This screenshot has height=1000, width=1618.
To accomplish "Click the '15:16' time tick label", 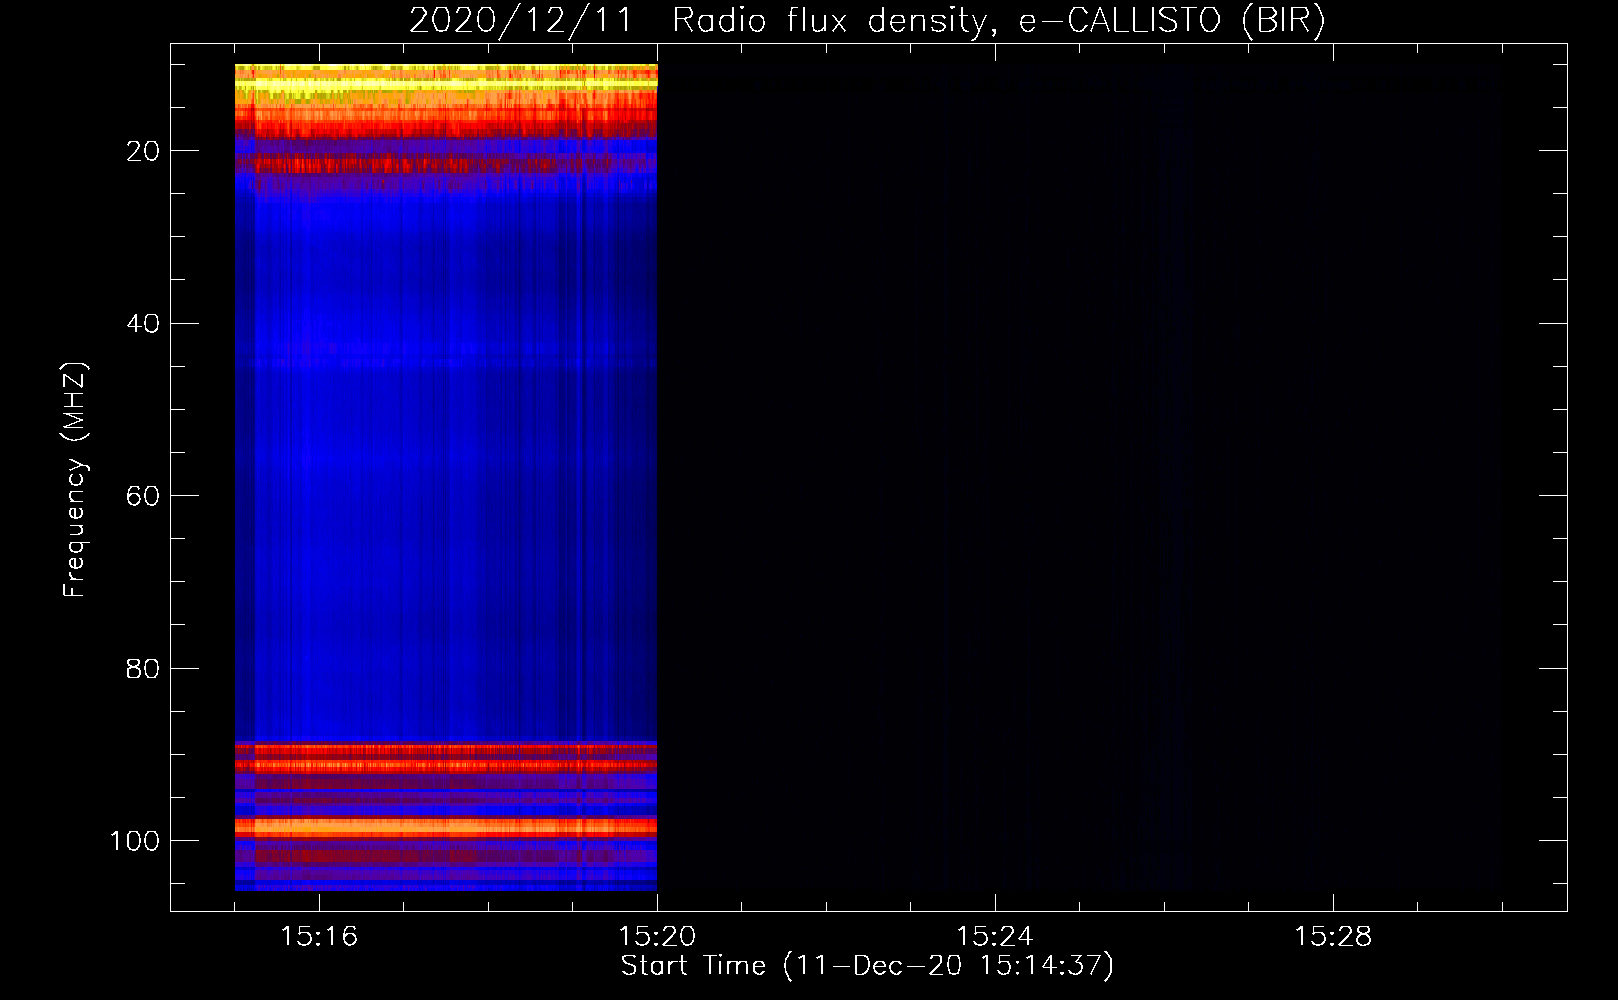I will pos(319,937).
